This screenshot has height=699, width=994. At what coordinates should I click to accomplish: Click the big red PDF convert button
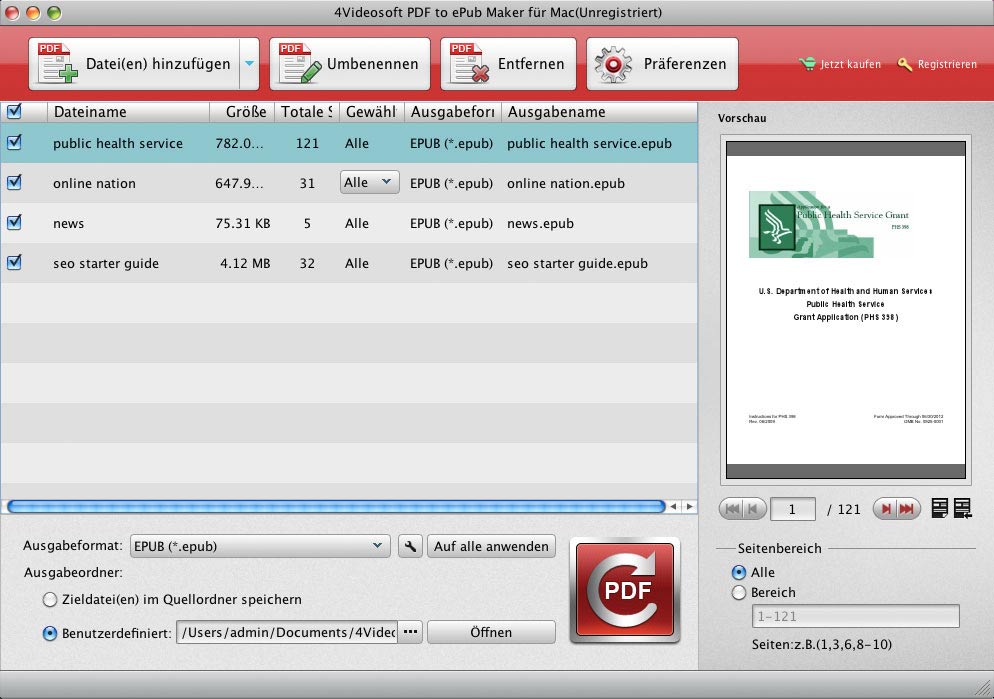tap(625, 590)
